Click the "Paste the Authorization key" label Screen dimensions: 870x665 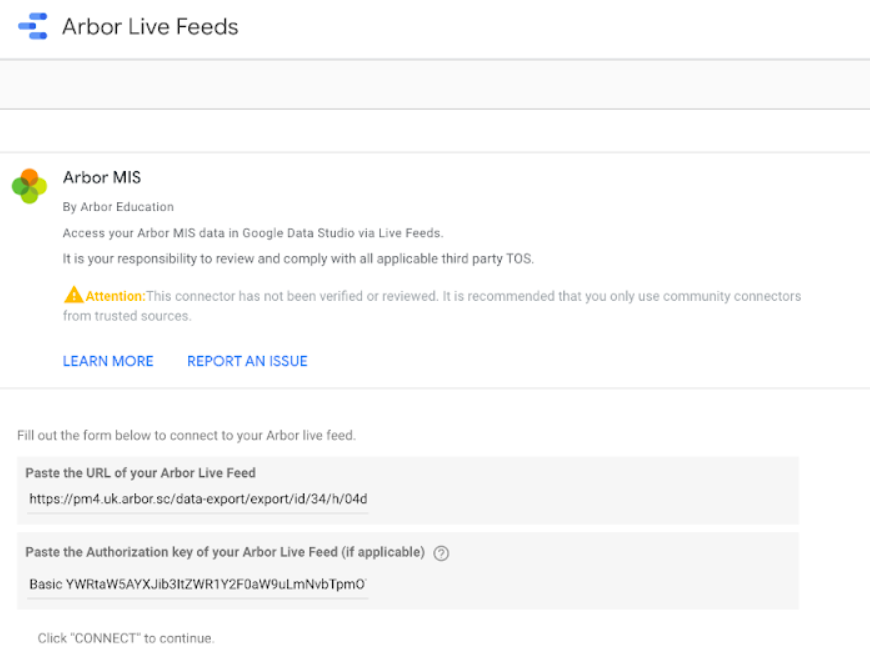[x=225, y=552]
